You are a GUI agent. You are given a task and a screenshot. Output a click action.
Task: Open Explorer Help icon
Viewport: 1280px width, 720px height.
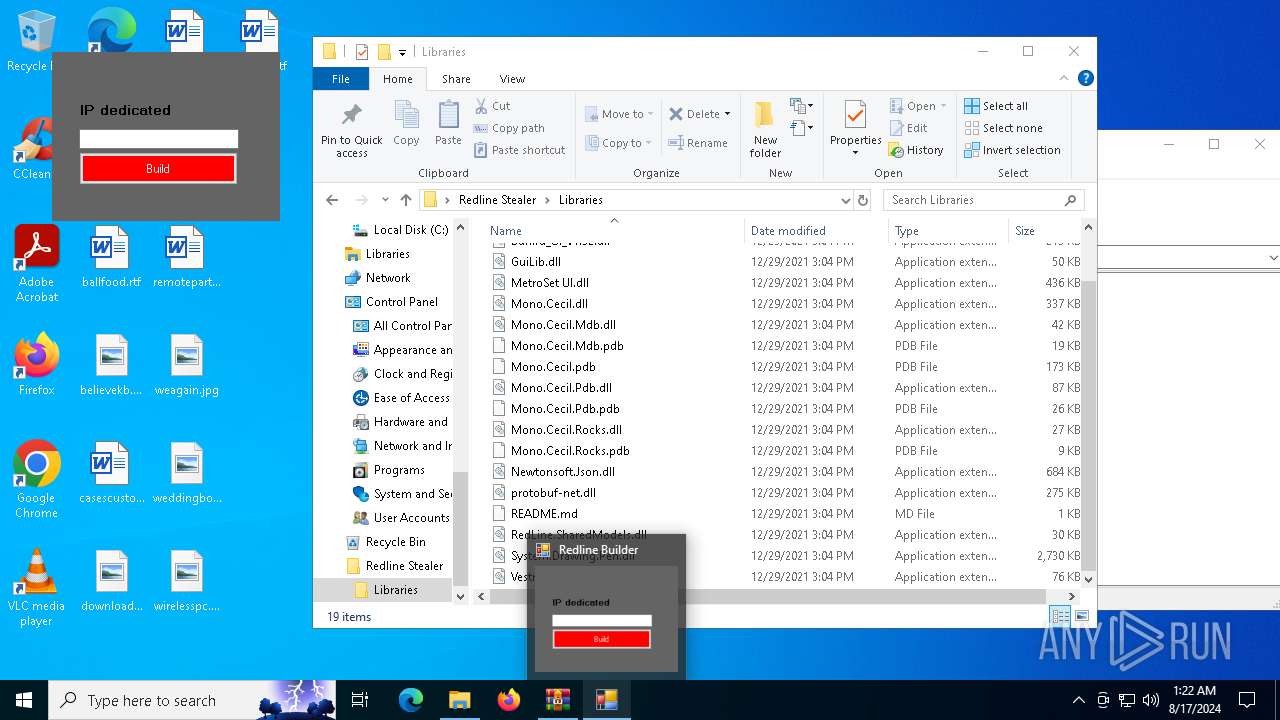click(1086, 78)
